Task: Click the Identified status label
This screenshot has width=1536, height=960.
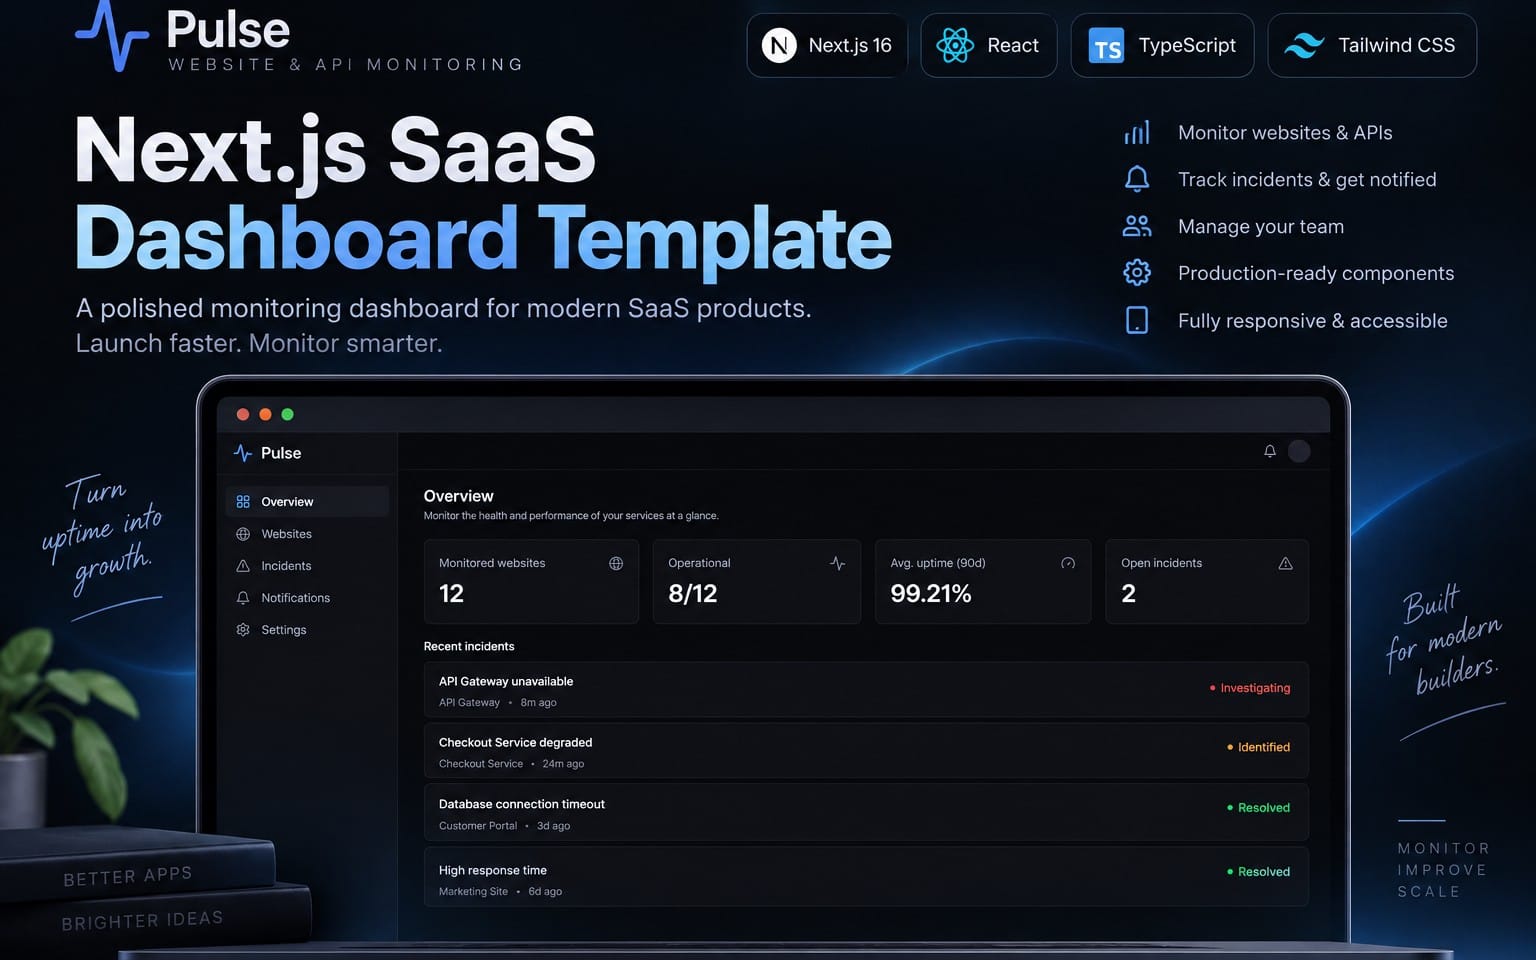Action: click(x=1258, y=747)
